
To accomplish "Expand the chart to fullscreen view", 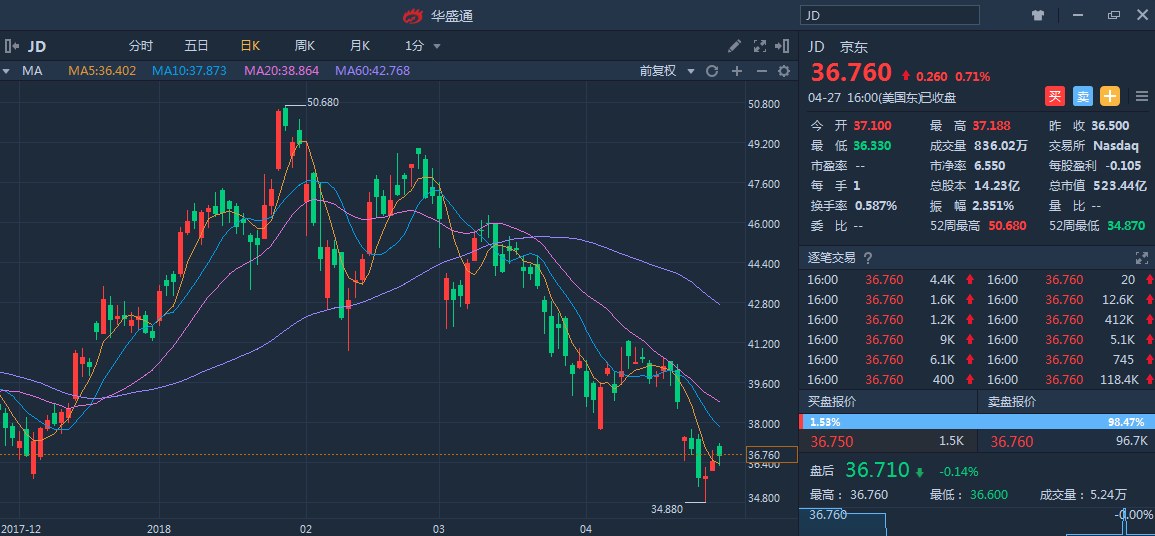I will point(759,46).
